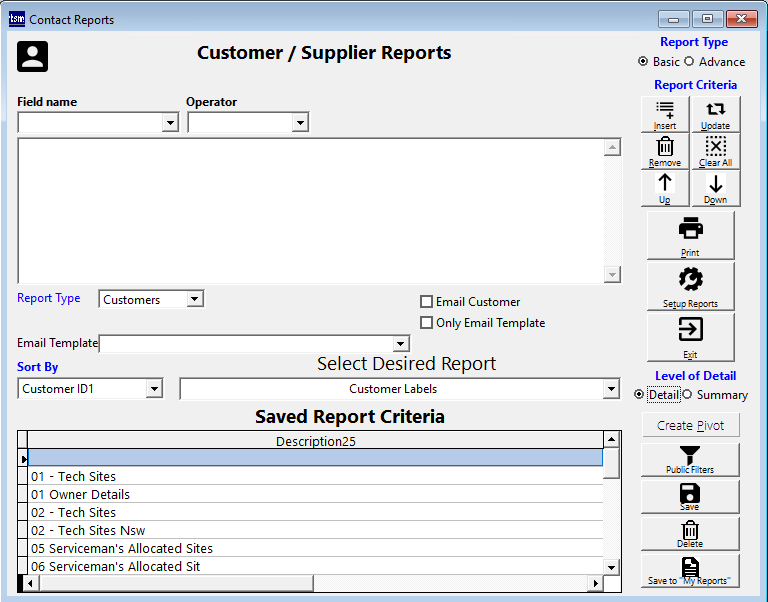768x602 pixels.
Task: Choose Summary level of detail
Action: [687, 395]
